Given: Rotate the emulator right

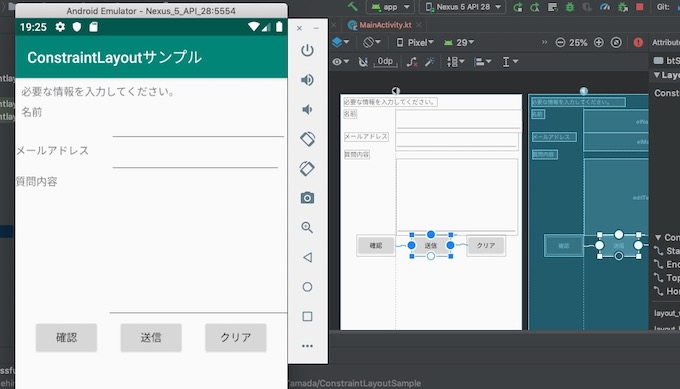Looking at the screenshot, I should click(x=307, y=168).
